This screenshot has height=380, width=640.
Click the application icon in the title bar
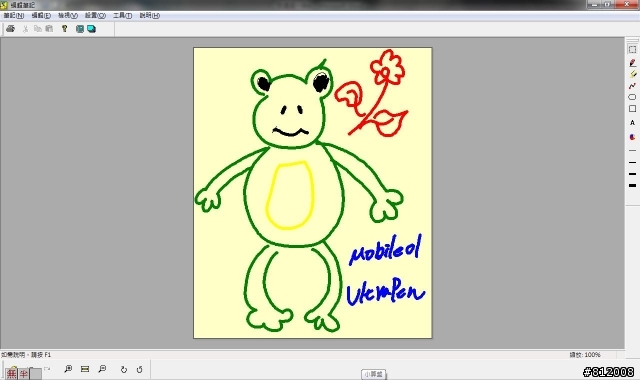(x=4, y=5)
